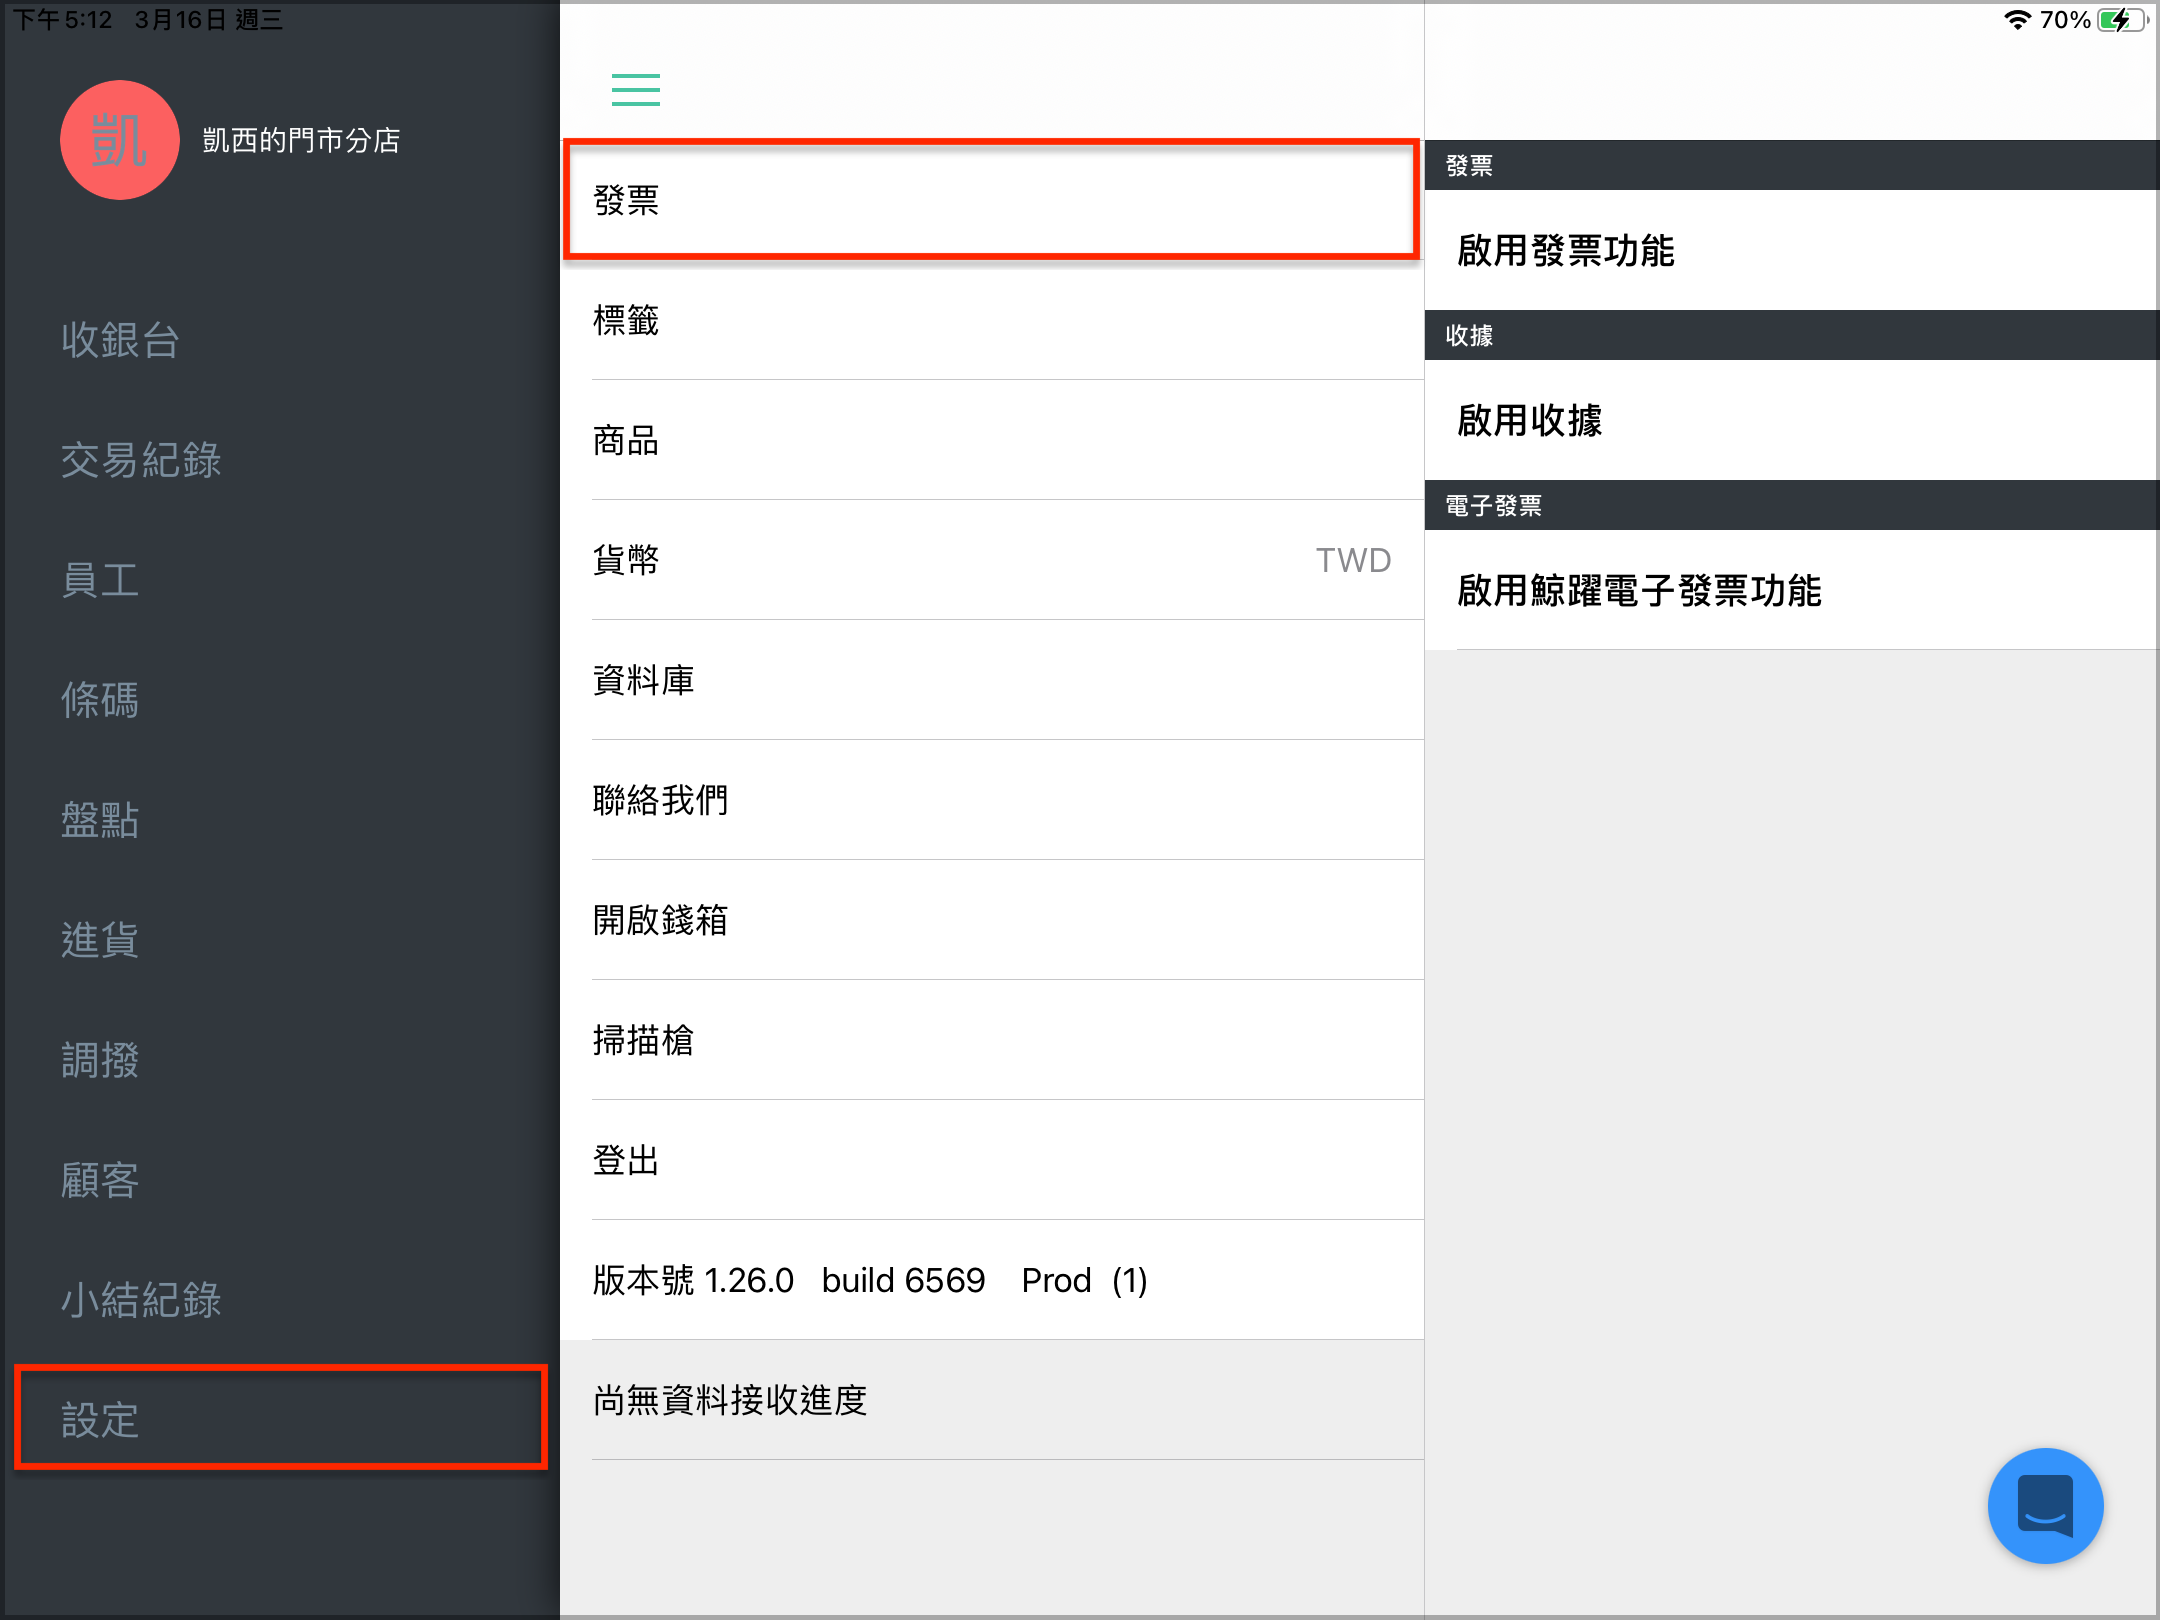Click the TWD currency value
This screenshot has width=2160, height=1620.
click(x=1353, y=560)
